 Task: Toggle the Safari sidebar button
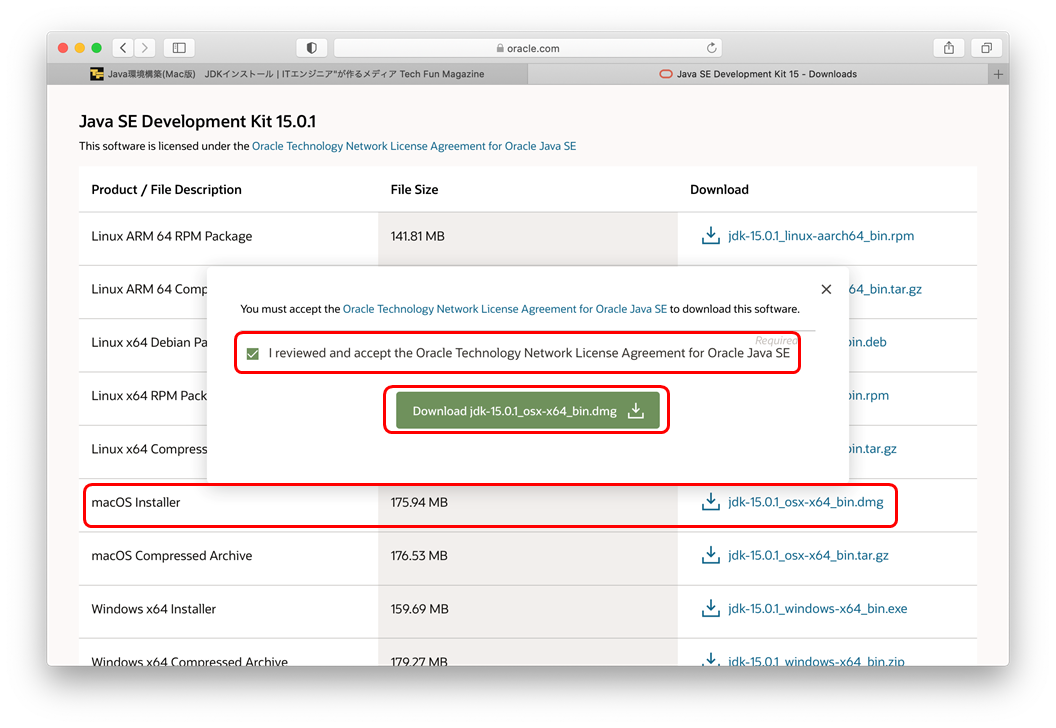point(179,48)
